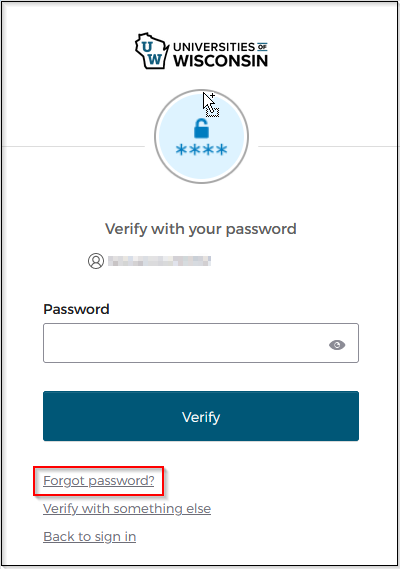
Task: Click the blurred username text
Action: click(159, 261)
